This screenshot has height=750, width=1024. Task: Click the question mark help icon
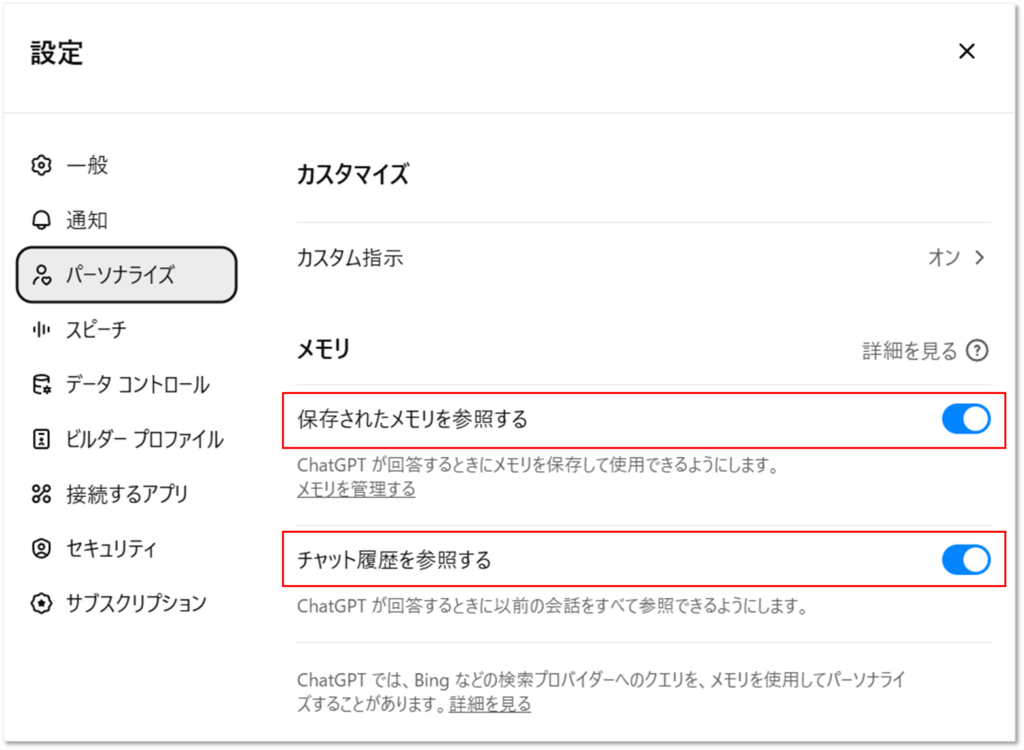tap(977, 351)
